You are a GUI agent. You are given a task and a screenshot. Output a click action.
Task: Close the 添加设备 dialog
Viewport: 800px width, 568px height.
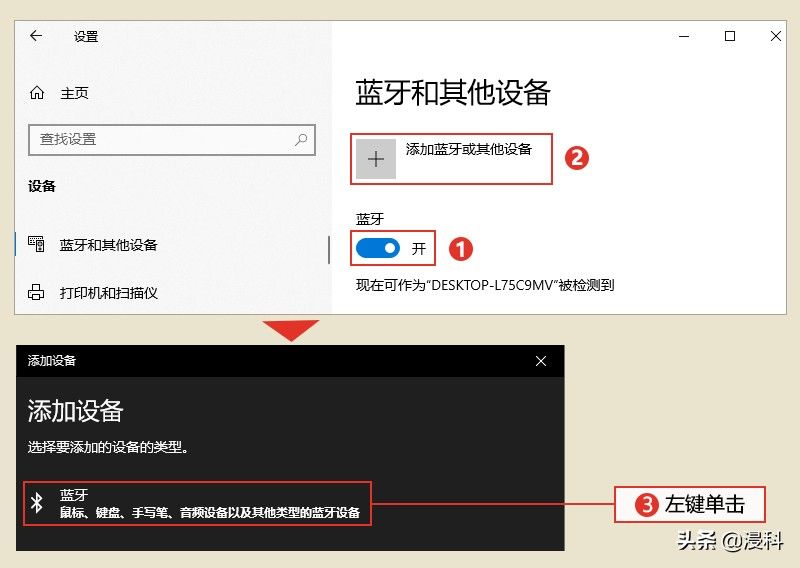tap(541, 360)
